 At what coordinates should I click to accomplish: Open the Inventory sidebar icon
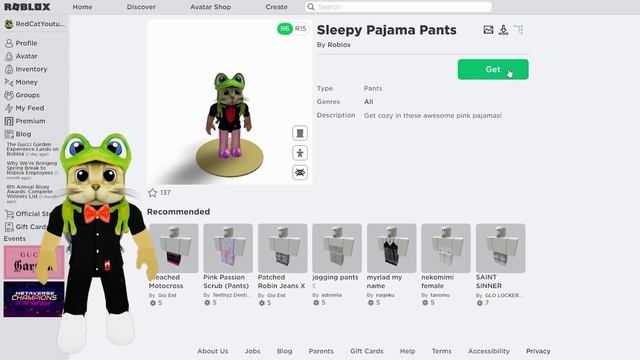[x=9, y=69]
